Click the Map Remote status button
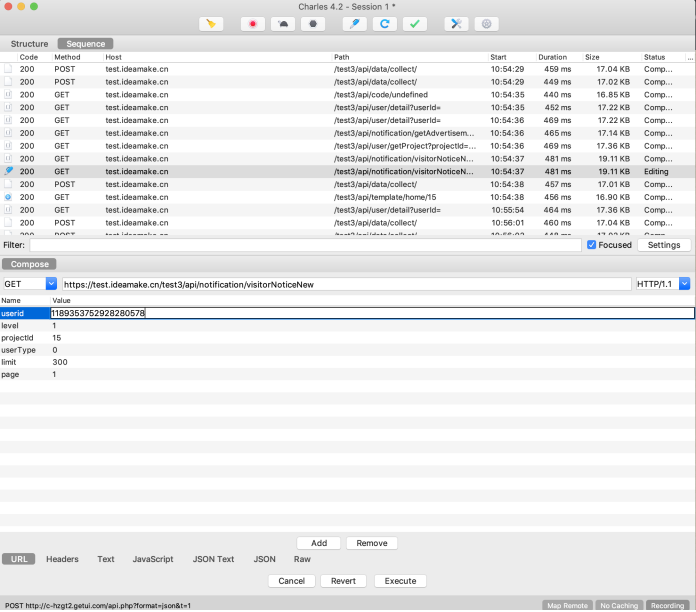Viewport: 696px width, 612px height. [x=567, y=605]
